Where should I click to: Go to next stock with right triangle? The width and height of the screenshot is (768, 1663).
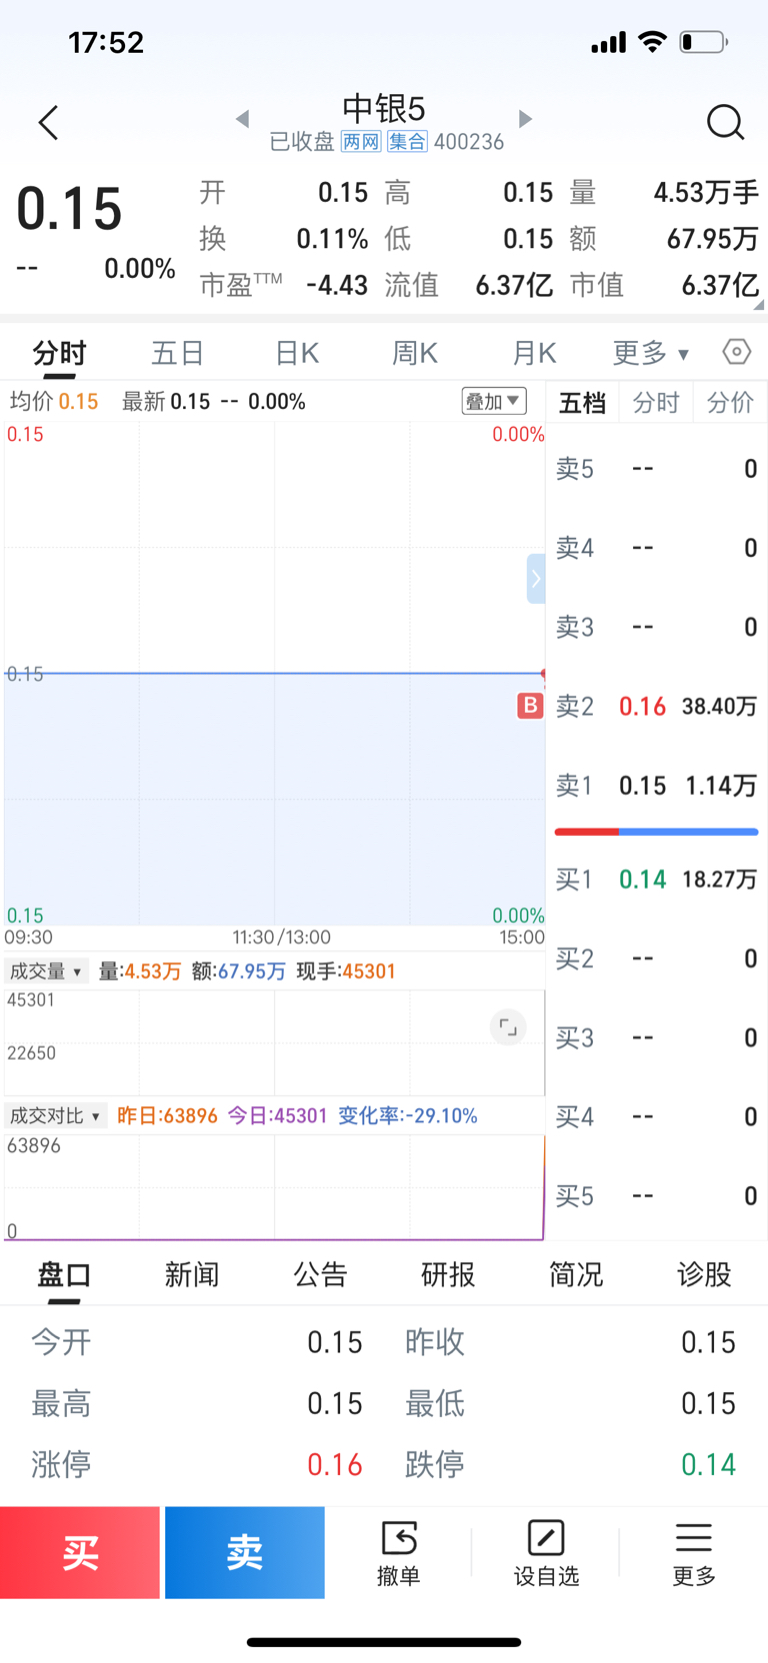point(525,119)
